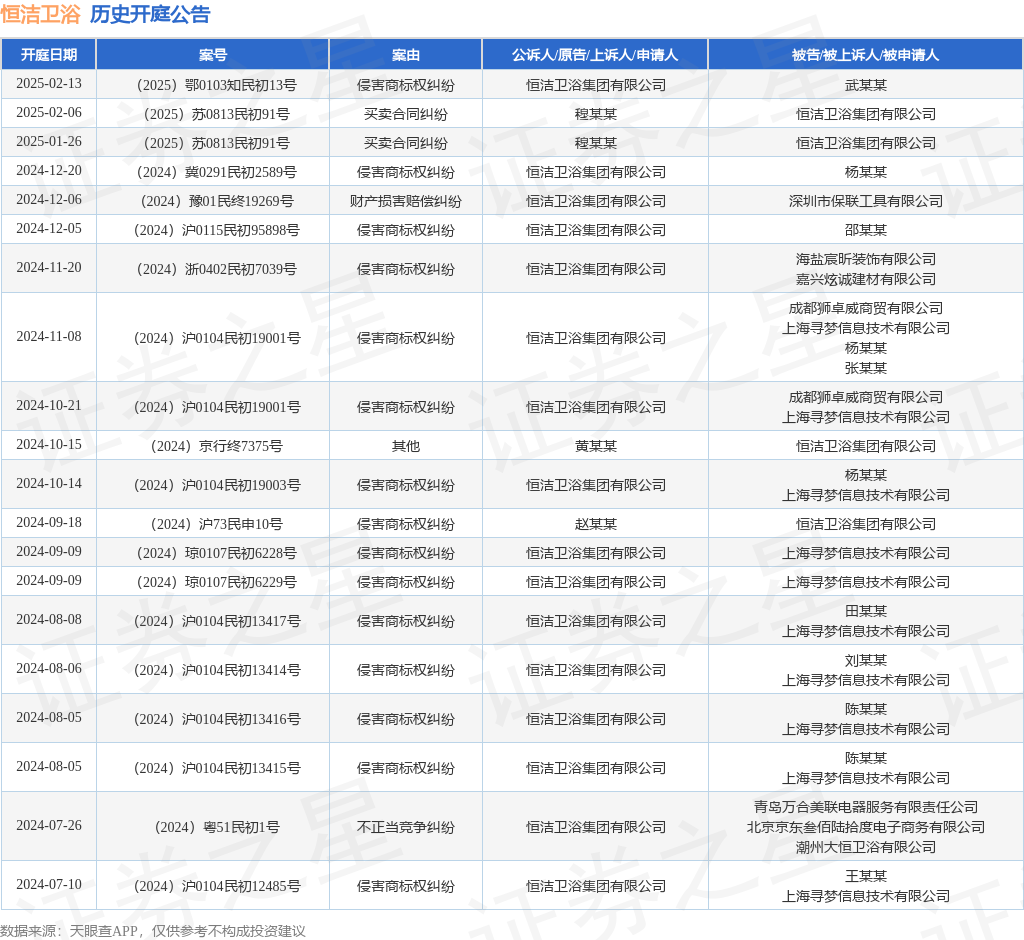Click the 开庭日期 column header

49,55
